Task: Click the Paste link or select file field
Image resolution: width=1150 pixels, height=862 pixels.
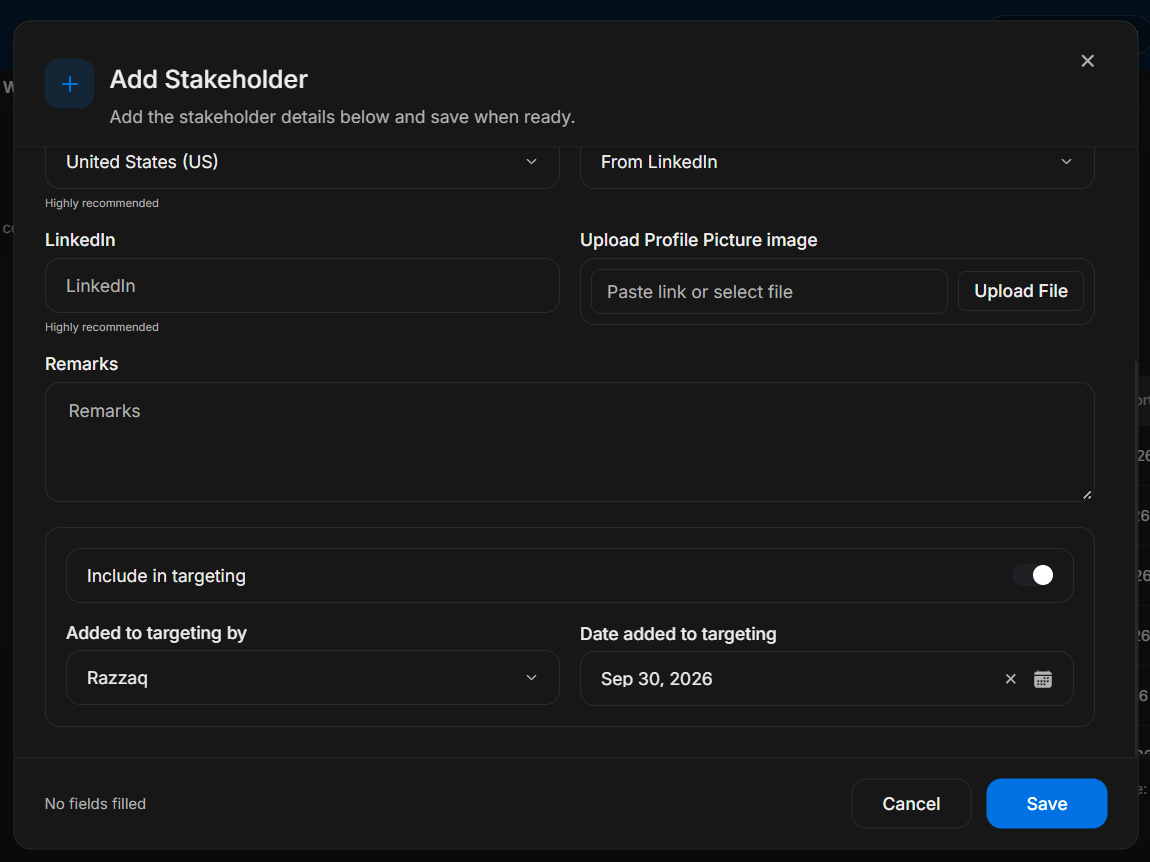Action: click(x=769, y=291)
